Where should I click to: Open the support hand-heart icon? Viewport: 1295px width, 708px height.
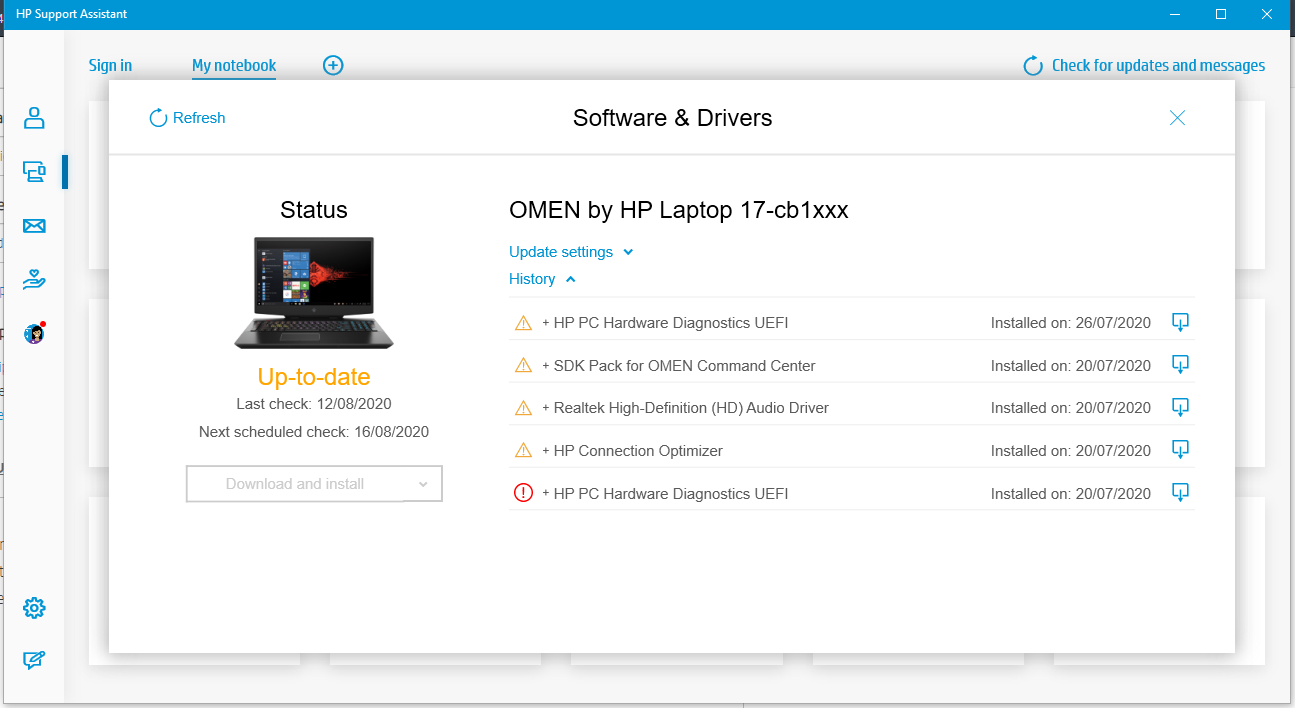pyautogui.click(x=34, y=279)
